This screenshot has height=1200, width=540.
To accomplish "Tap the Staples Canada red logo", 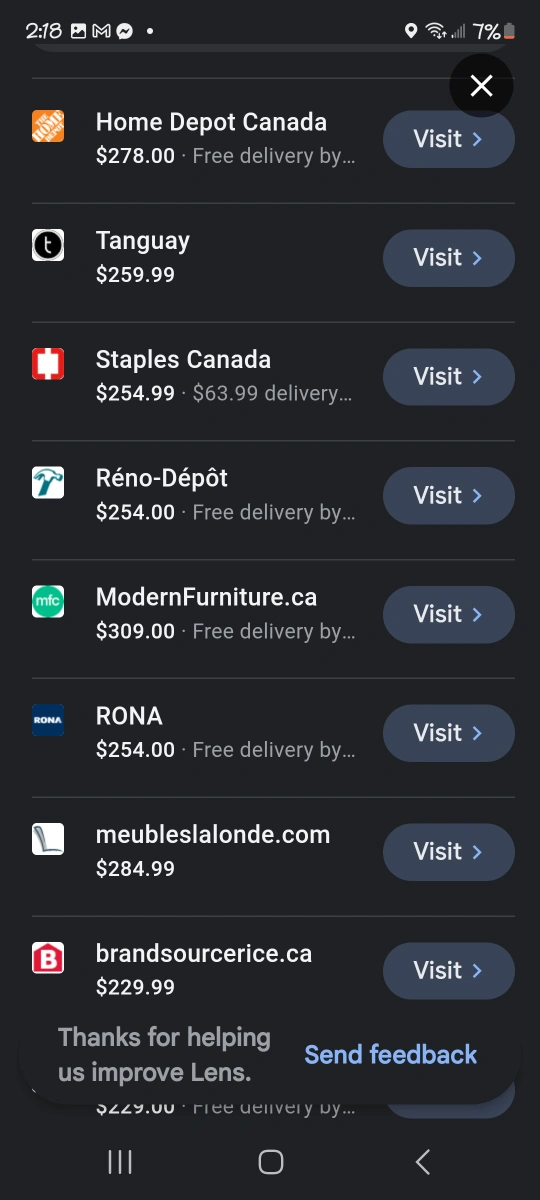I will click(x=48, y=364).
